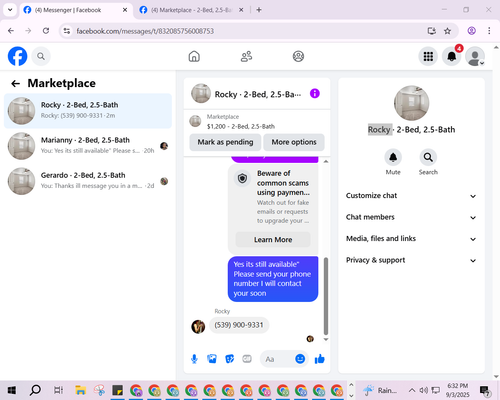The height and width of the screenshot is (400, 500).
Task: Open Rain weather widget in taskbar
Action: click(x=381, y=390)
